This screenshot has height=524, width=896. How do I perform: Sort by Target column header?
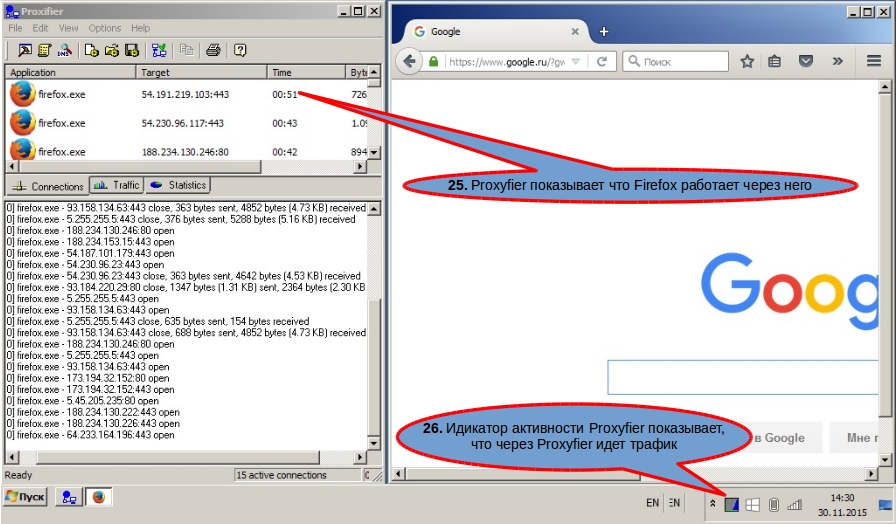[x=201, y=73]
